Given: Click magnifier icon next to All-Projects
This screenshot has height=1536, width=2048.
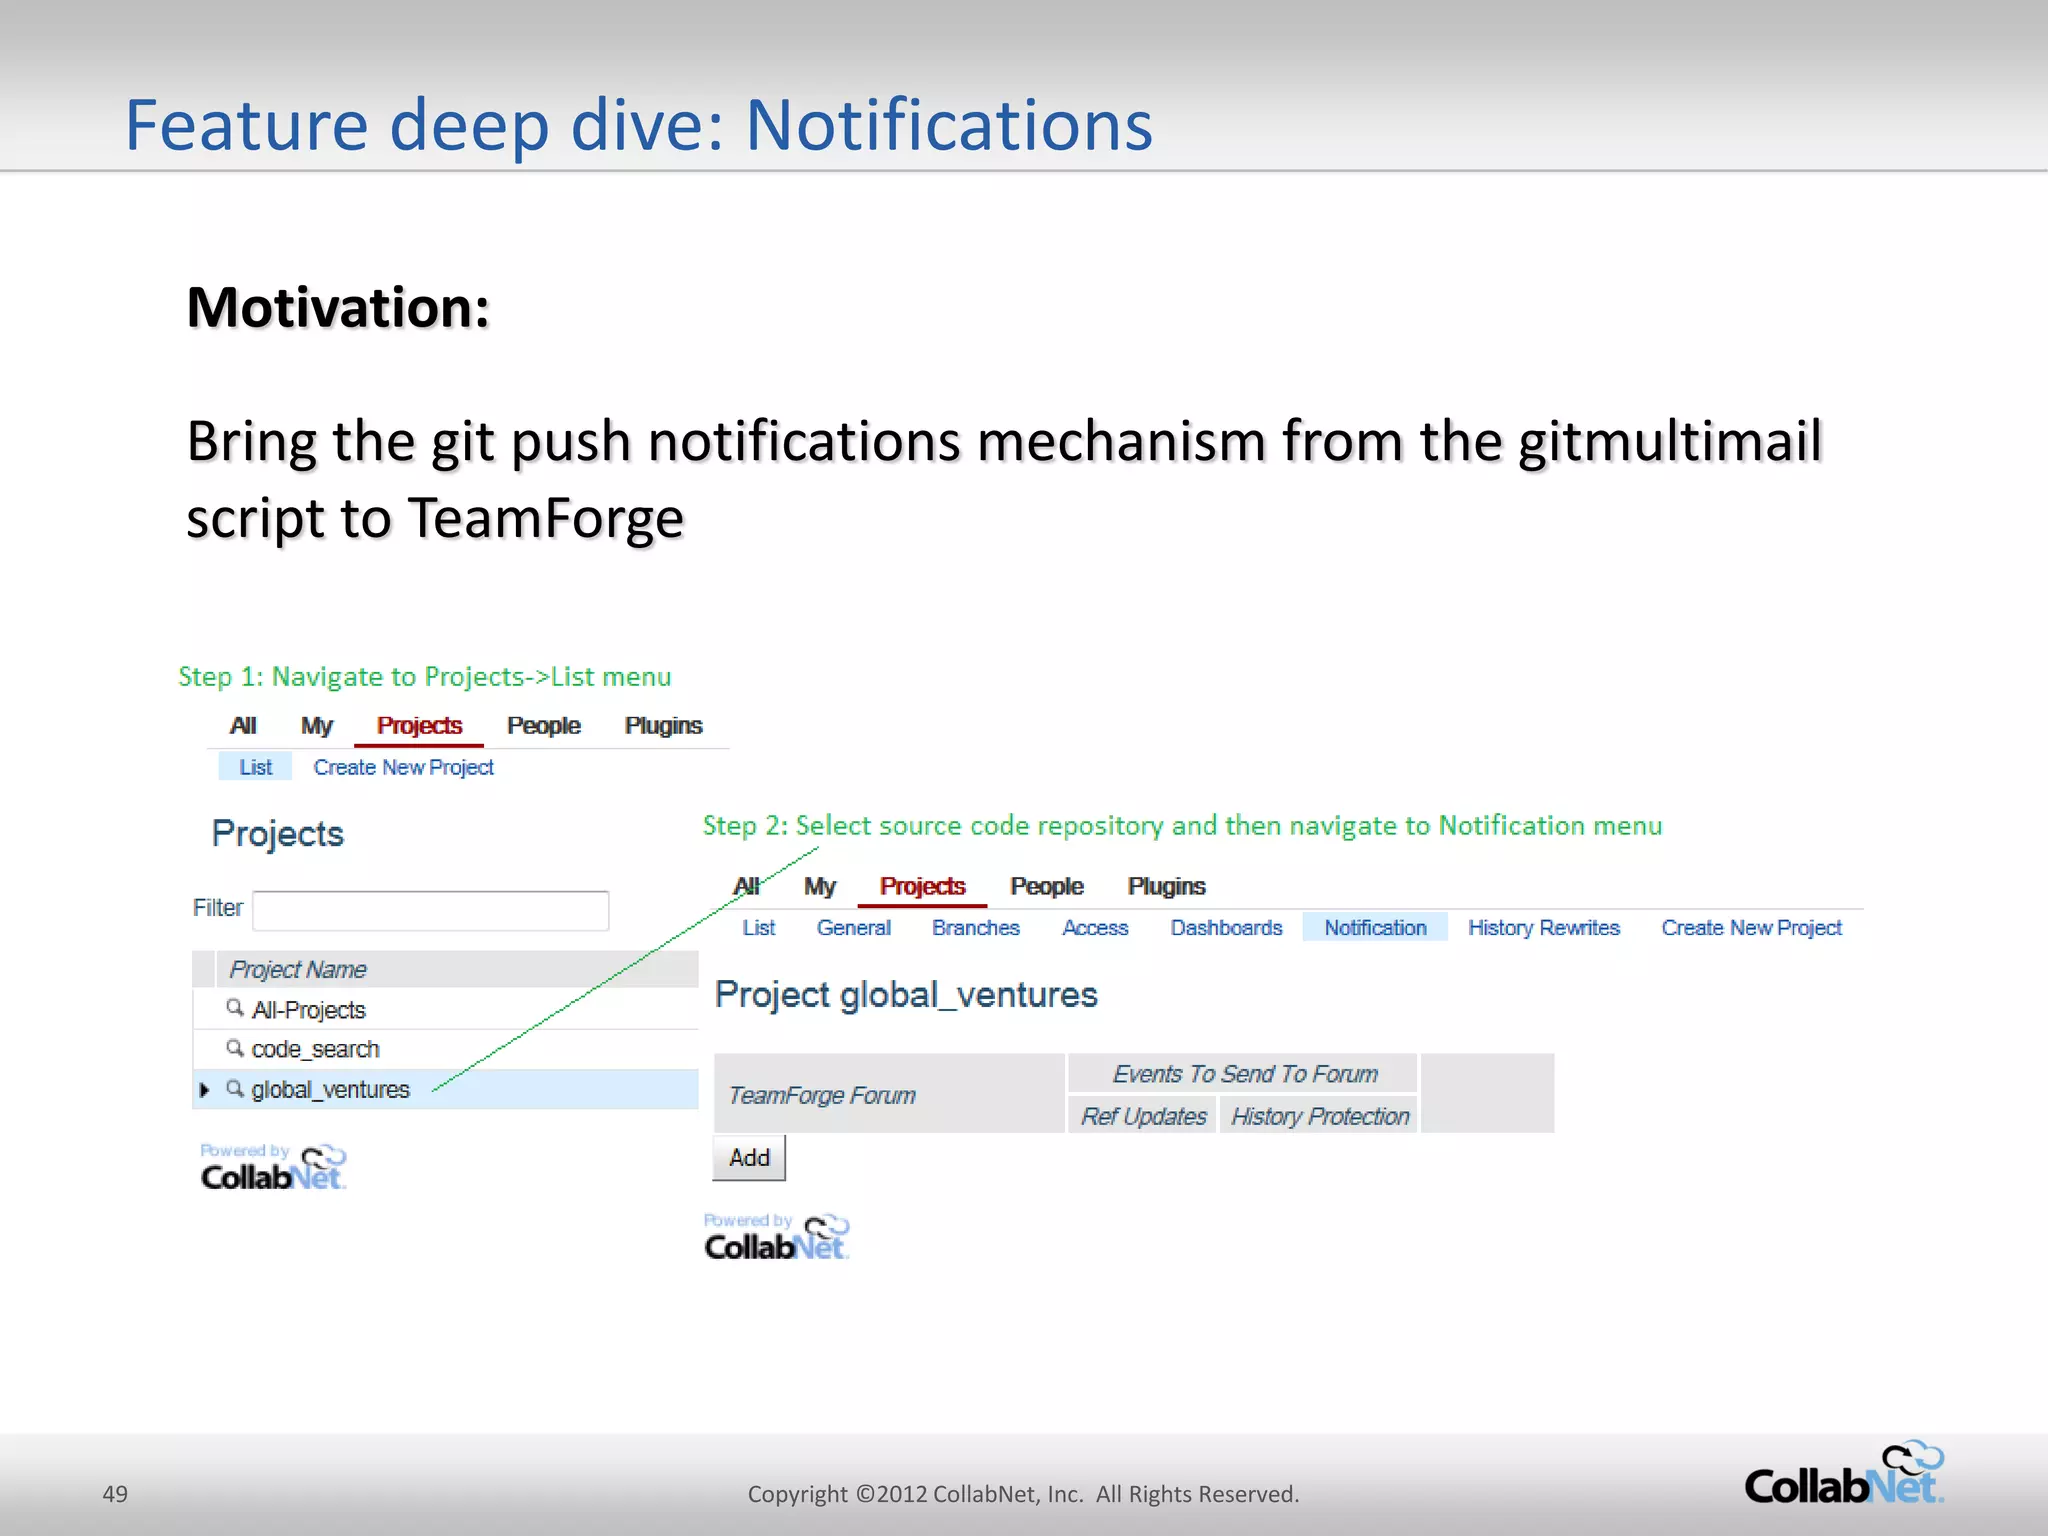Looking at the screenshot, I should (235, 1008).
